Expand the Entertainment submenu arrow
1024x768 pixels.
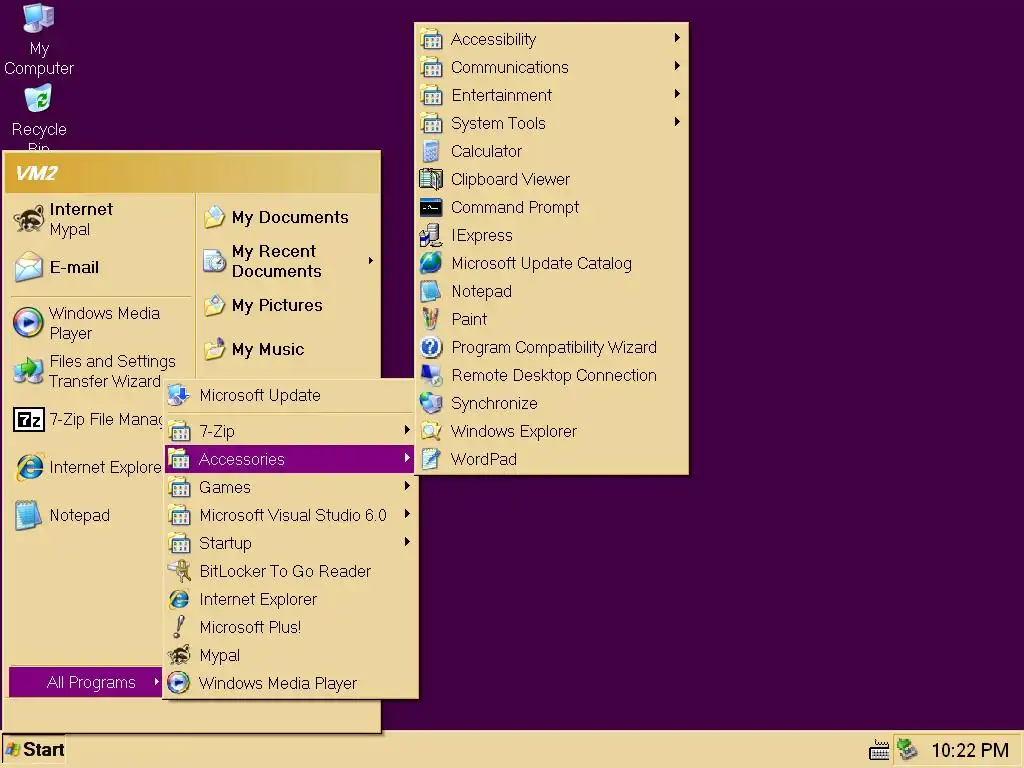[677, 94]
